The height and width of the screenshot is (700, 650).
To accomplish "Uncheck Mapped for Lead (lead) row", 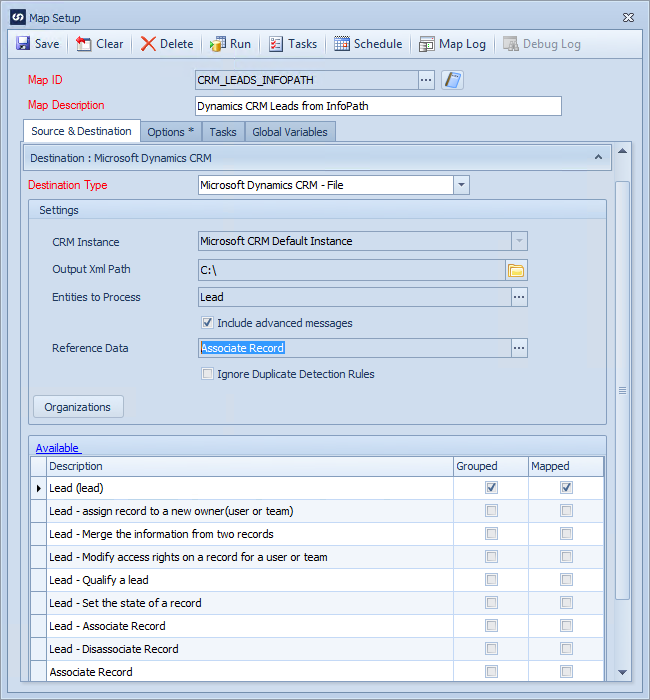I will click(567, 488).
